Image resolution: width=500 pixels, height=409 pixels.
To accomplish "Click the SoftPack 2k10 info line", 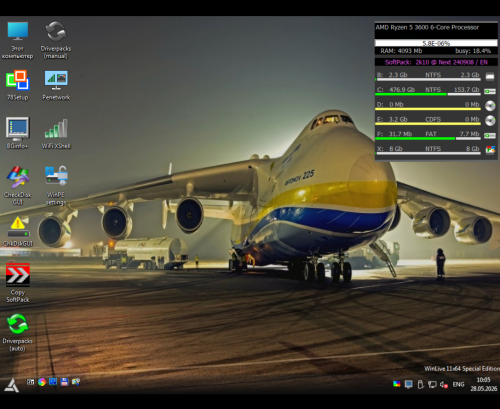I will point(436,62).
